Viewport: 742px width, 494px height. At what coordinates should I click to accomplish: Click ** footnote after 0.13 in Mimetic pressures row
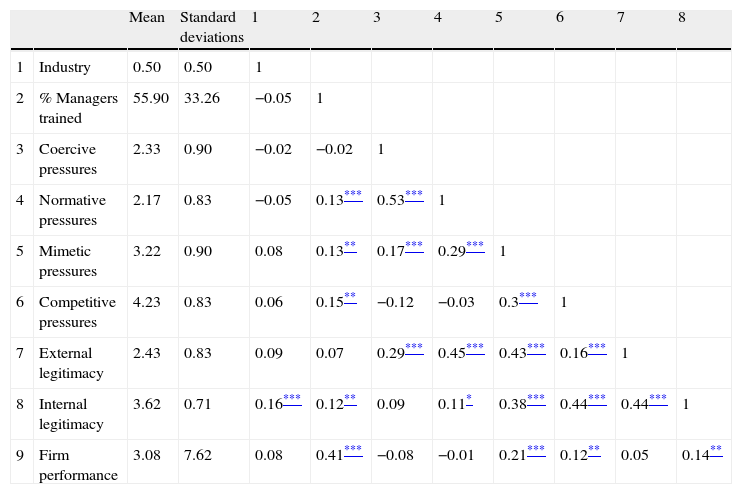pos(351,245)
